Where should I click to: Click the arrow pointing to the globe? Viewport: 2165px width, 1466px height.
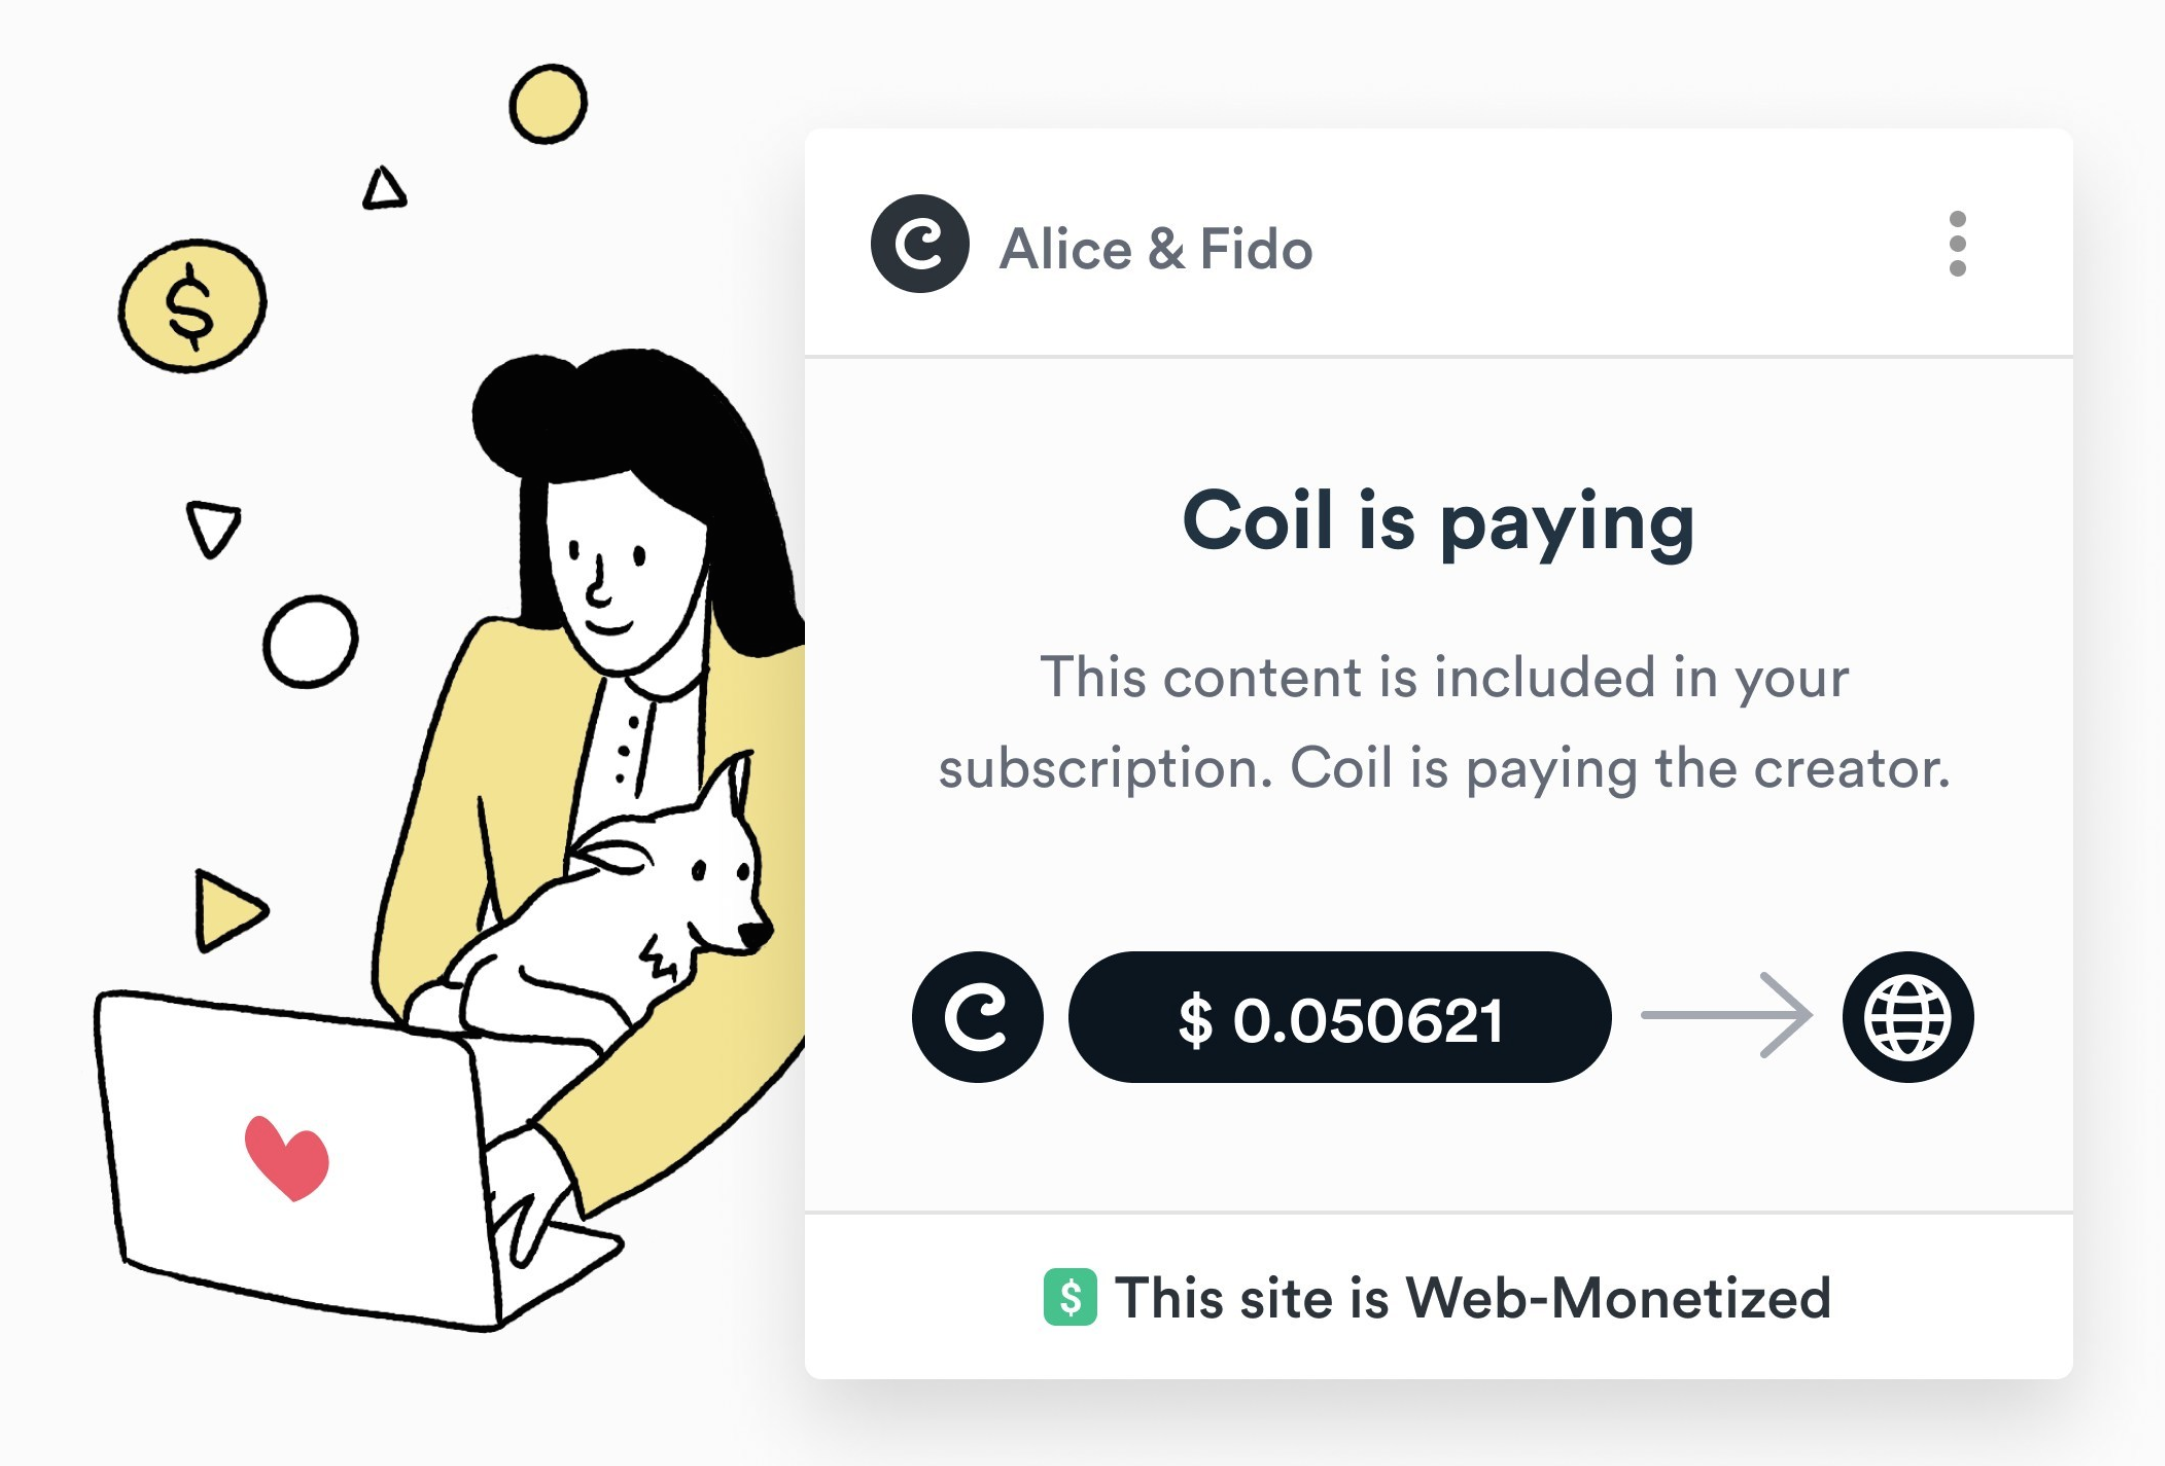coord(1726,1015)
